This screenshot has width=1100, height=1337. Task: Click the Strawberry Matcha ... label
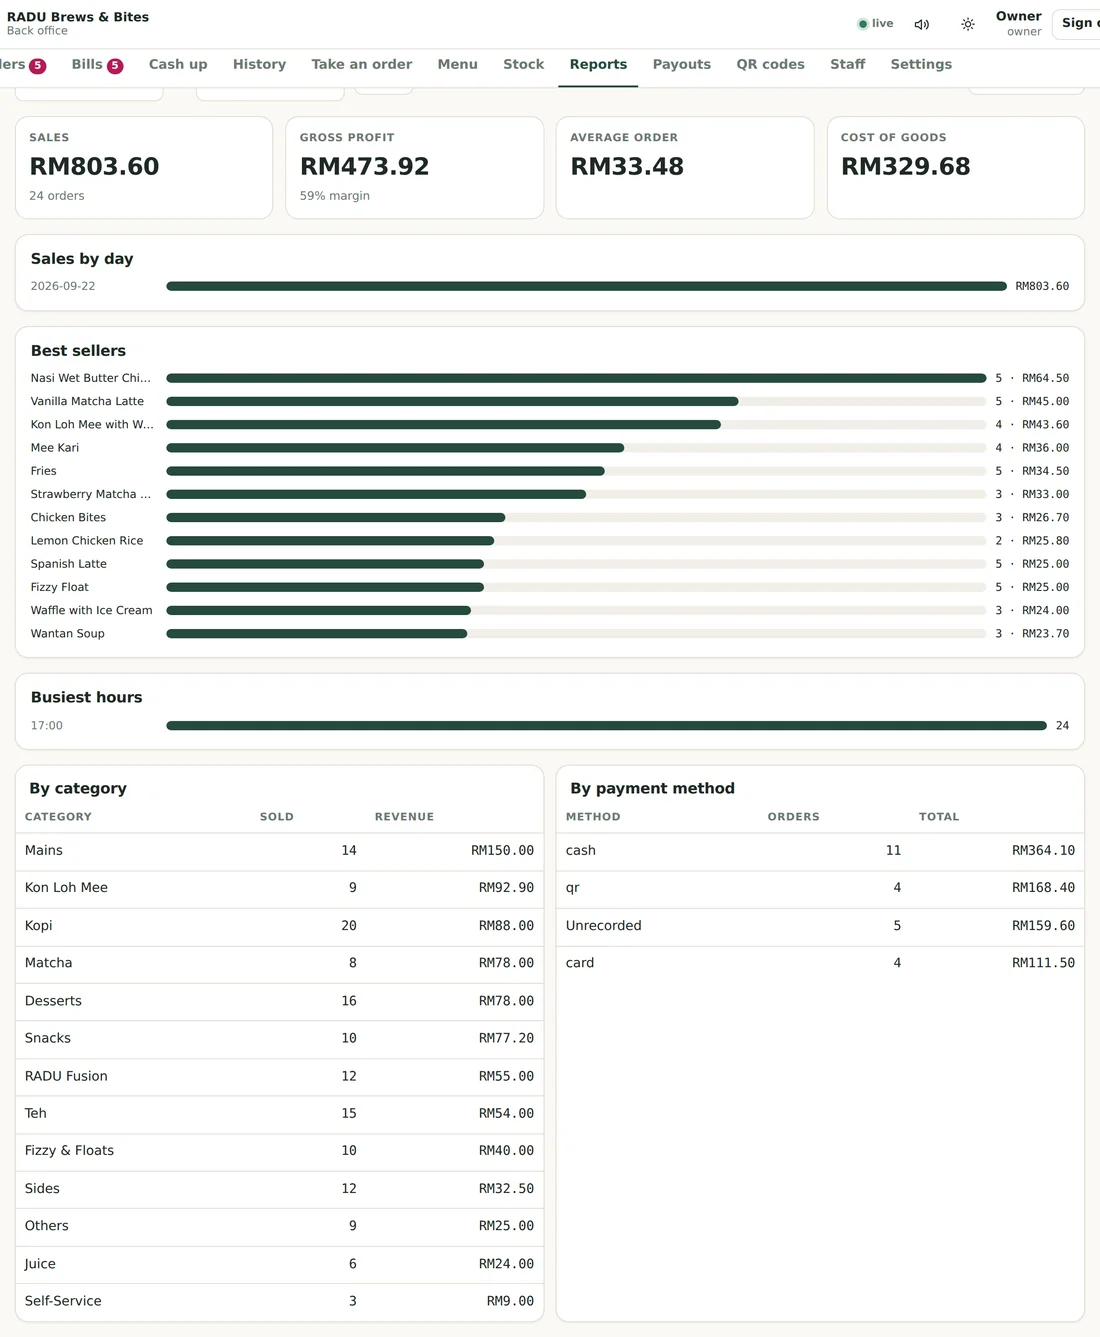tap(91, 494)
